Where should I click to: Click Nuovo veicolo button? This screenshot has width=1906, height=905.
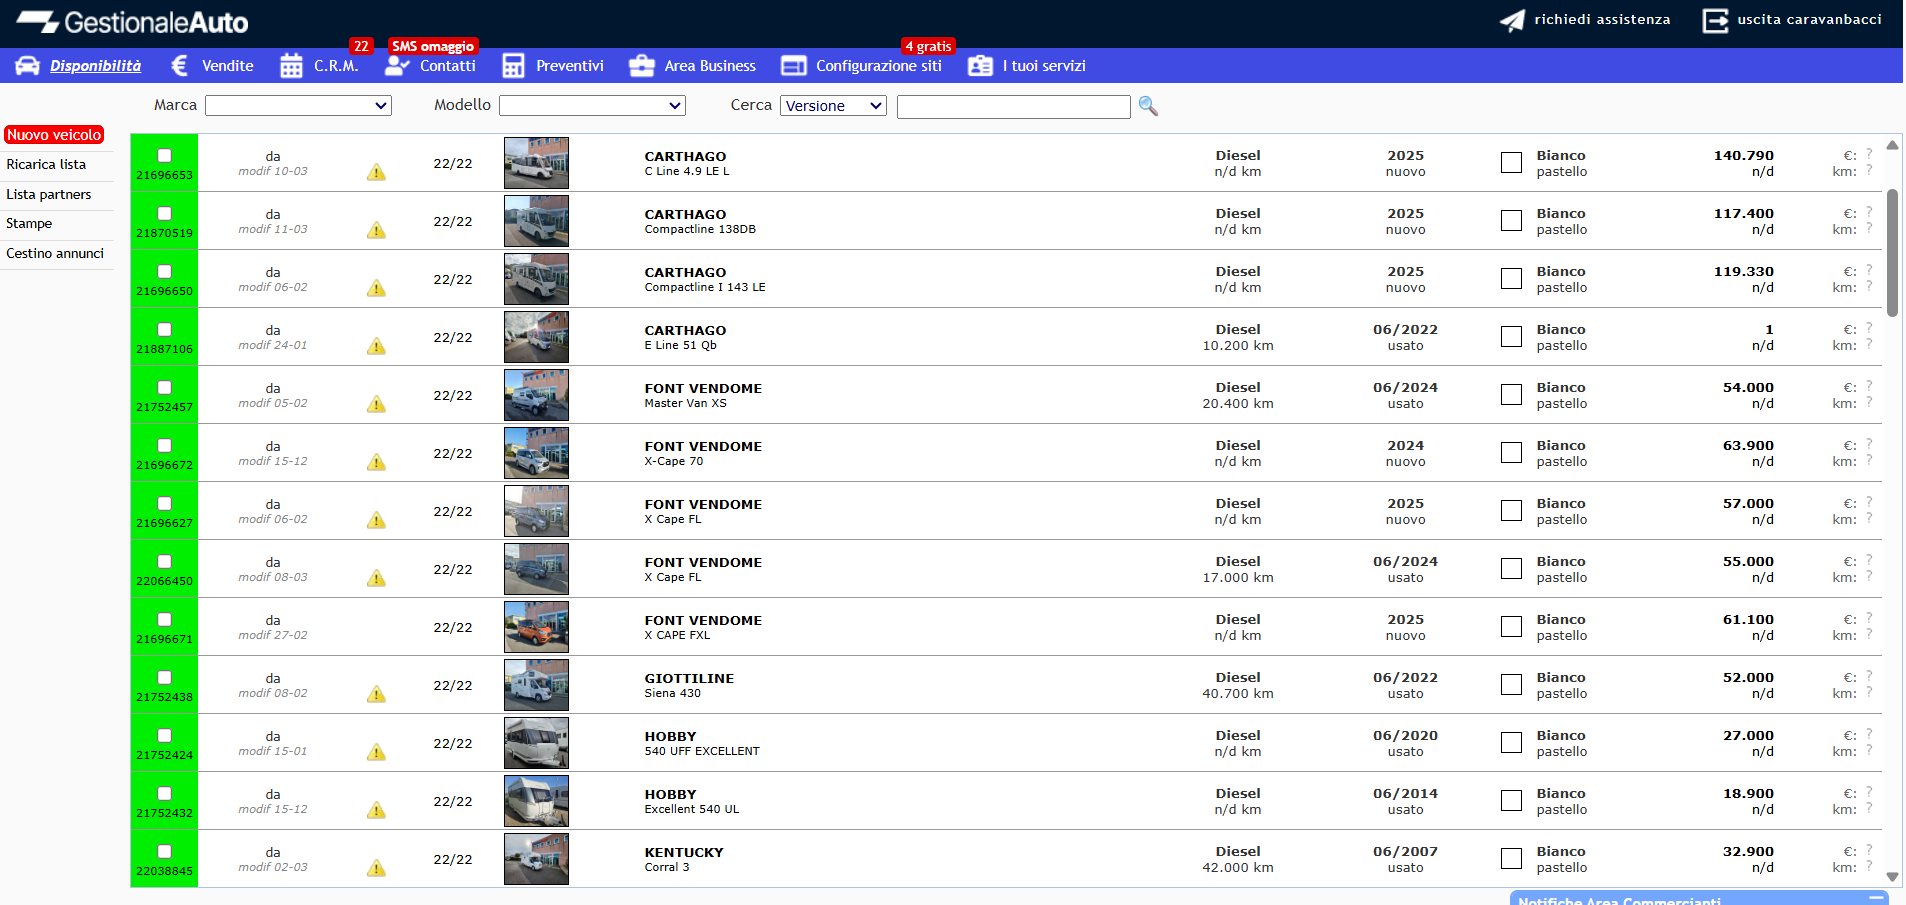tap(54, 135)
